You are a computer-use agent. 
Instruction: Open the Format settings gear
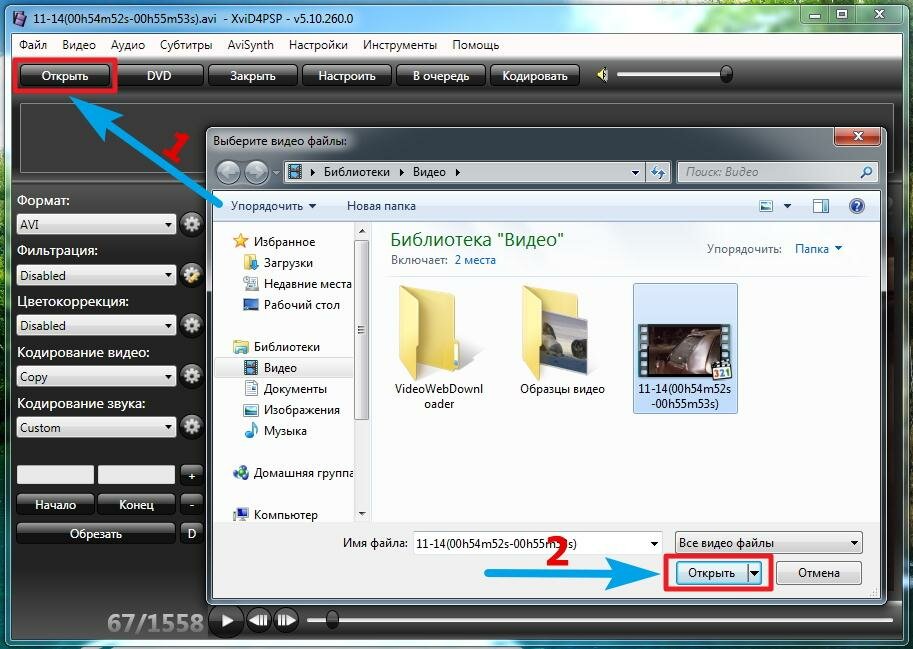pyautogui.click(x=191, y=224)
